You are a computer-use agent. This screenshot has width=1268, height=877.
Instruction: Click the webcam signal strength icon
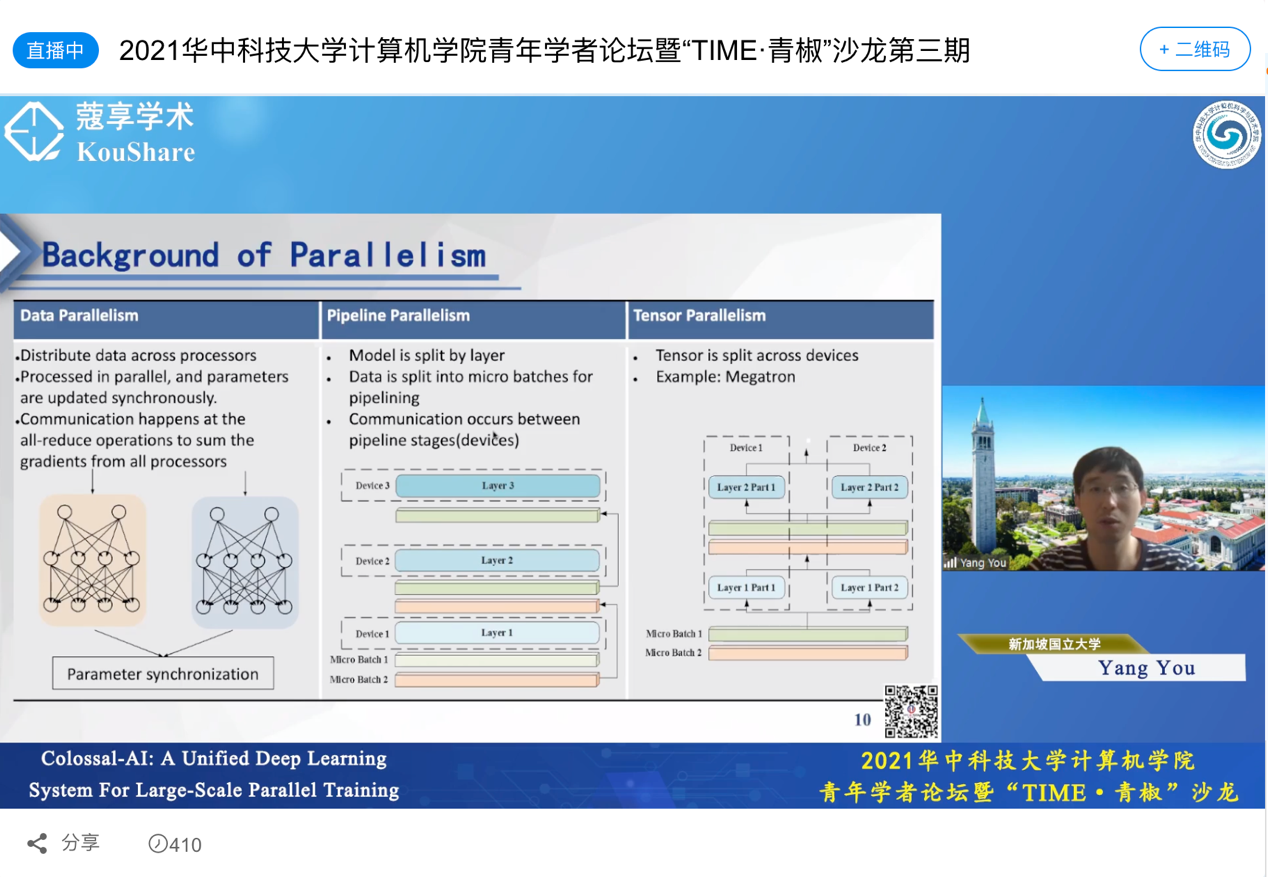point(950,563)
